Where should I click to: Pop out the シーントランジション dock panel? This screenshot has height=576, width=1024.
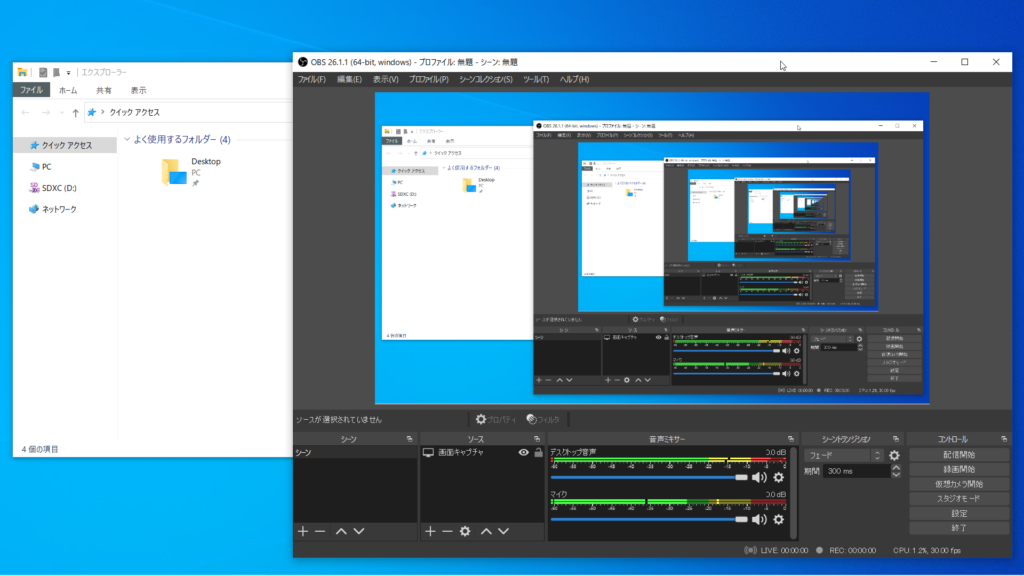click(x=896, y=439)
